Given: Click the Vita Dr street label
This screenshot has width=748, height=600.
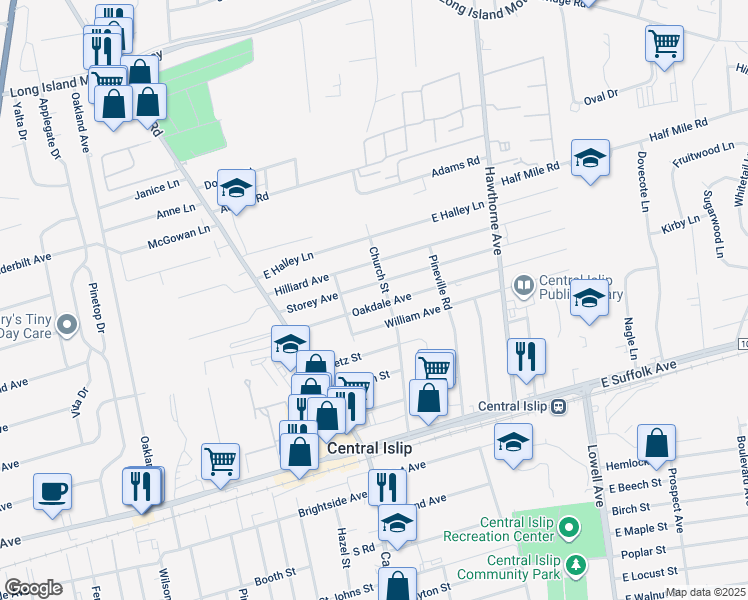Looking at the screenshot, I should point(80,403).
